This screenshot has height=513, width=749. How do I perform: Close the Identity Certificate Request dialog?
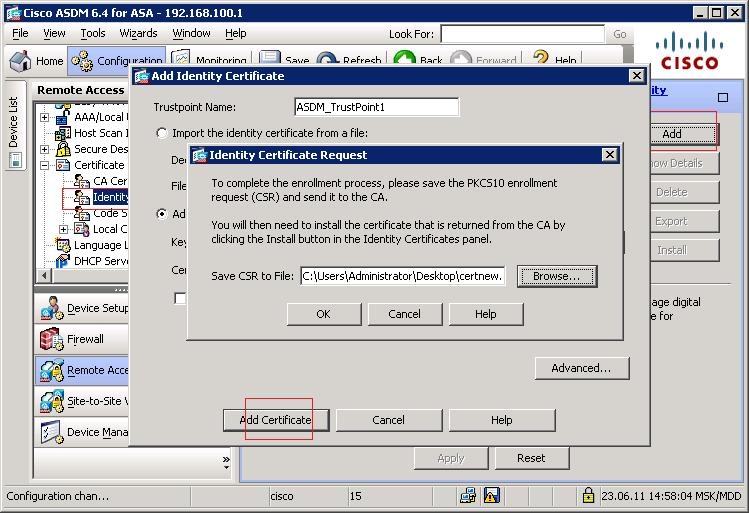click(x=610, y=155)
